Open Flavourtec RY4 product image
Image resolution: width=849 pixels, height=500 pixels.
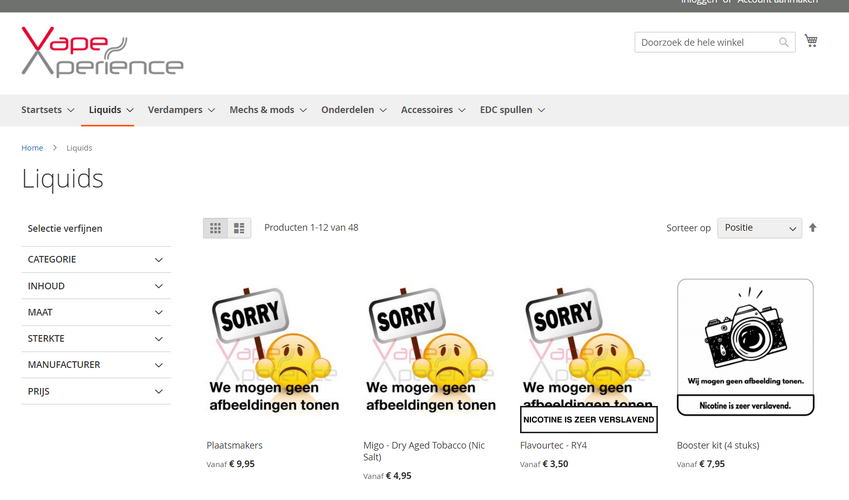(589, 356)
